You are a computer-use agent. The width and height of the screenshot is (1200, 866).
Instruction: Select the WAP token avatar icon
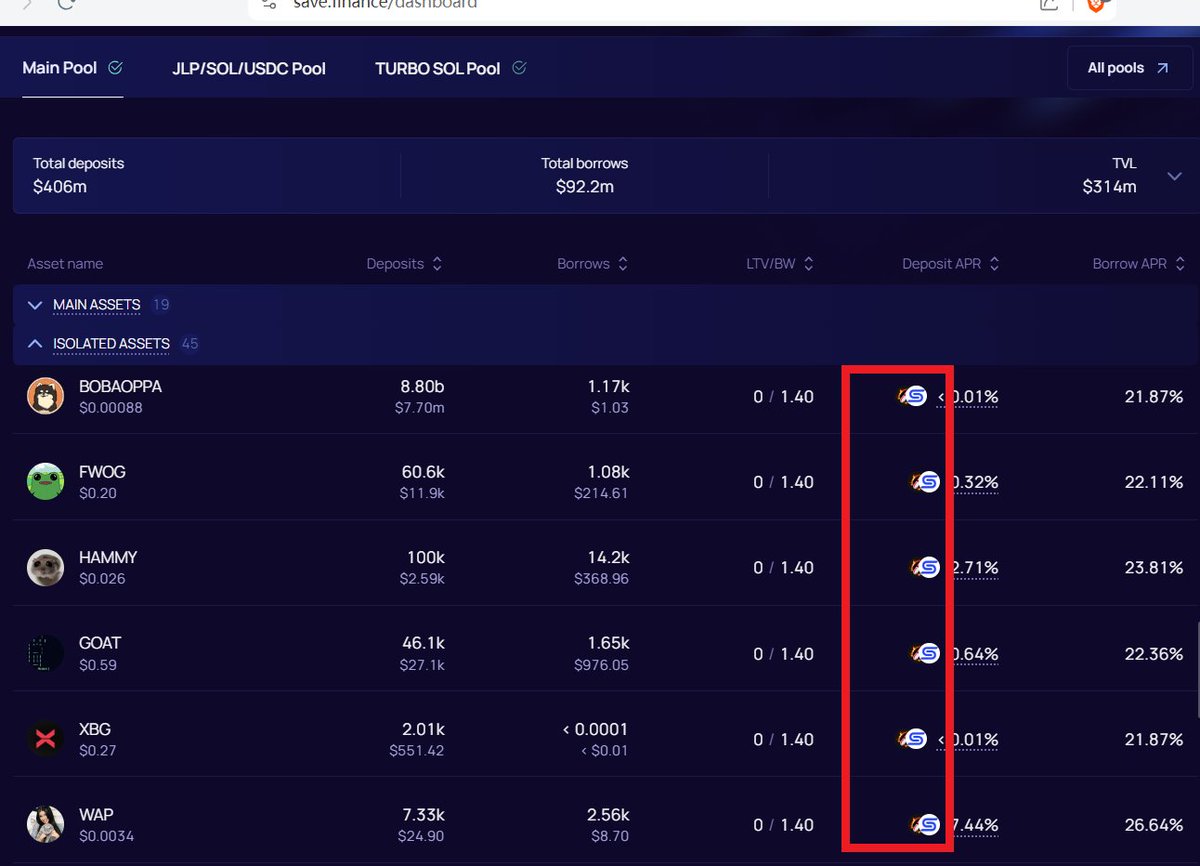[x=46, y=825]
